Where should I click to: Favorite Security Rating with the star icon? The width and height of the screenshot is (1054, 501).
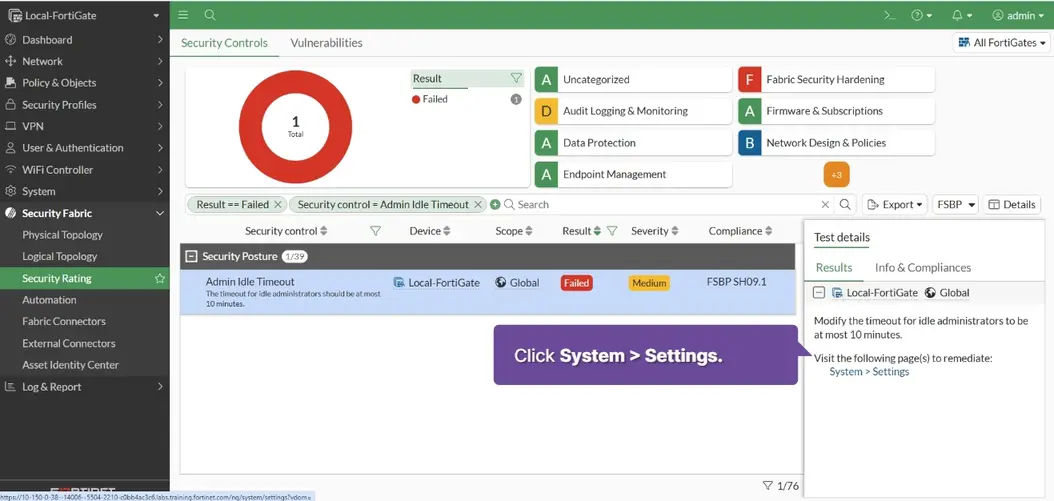click(159, 278)
